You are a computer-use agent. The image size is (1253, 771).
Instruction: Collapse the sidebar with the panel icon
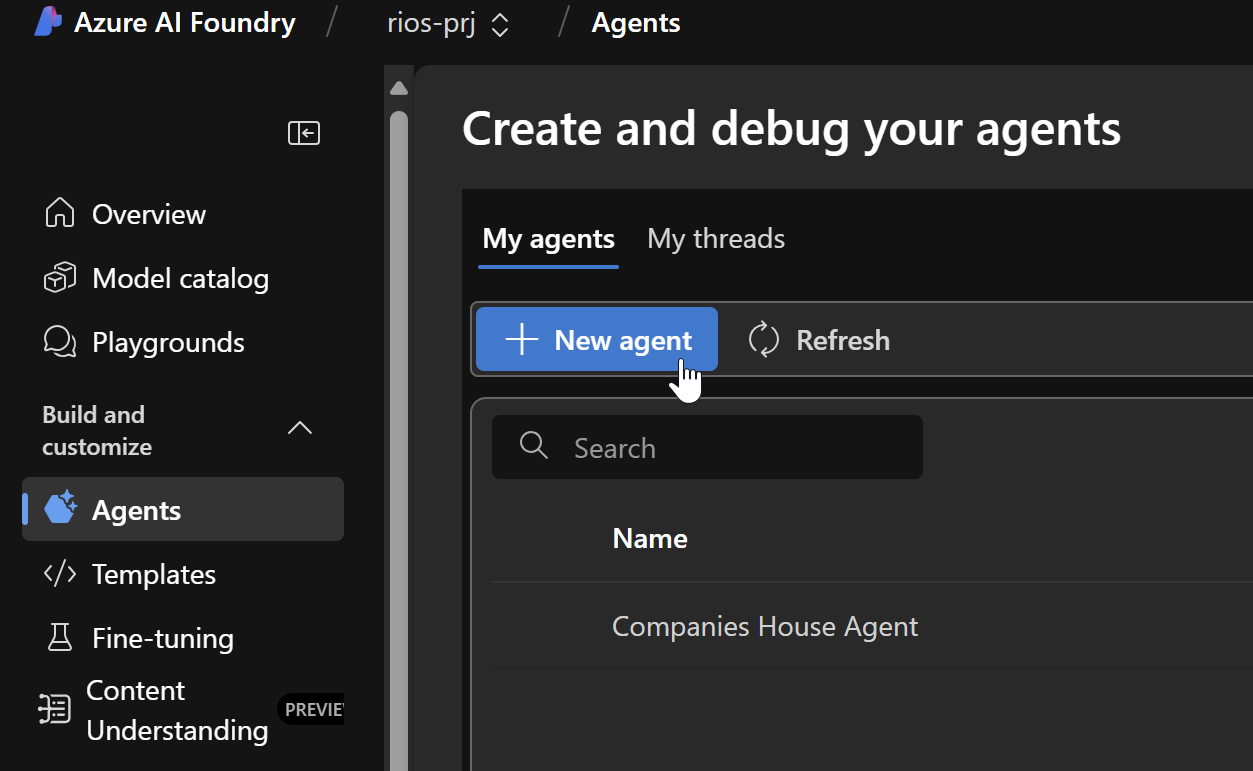point(304,133)
